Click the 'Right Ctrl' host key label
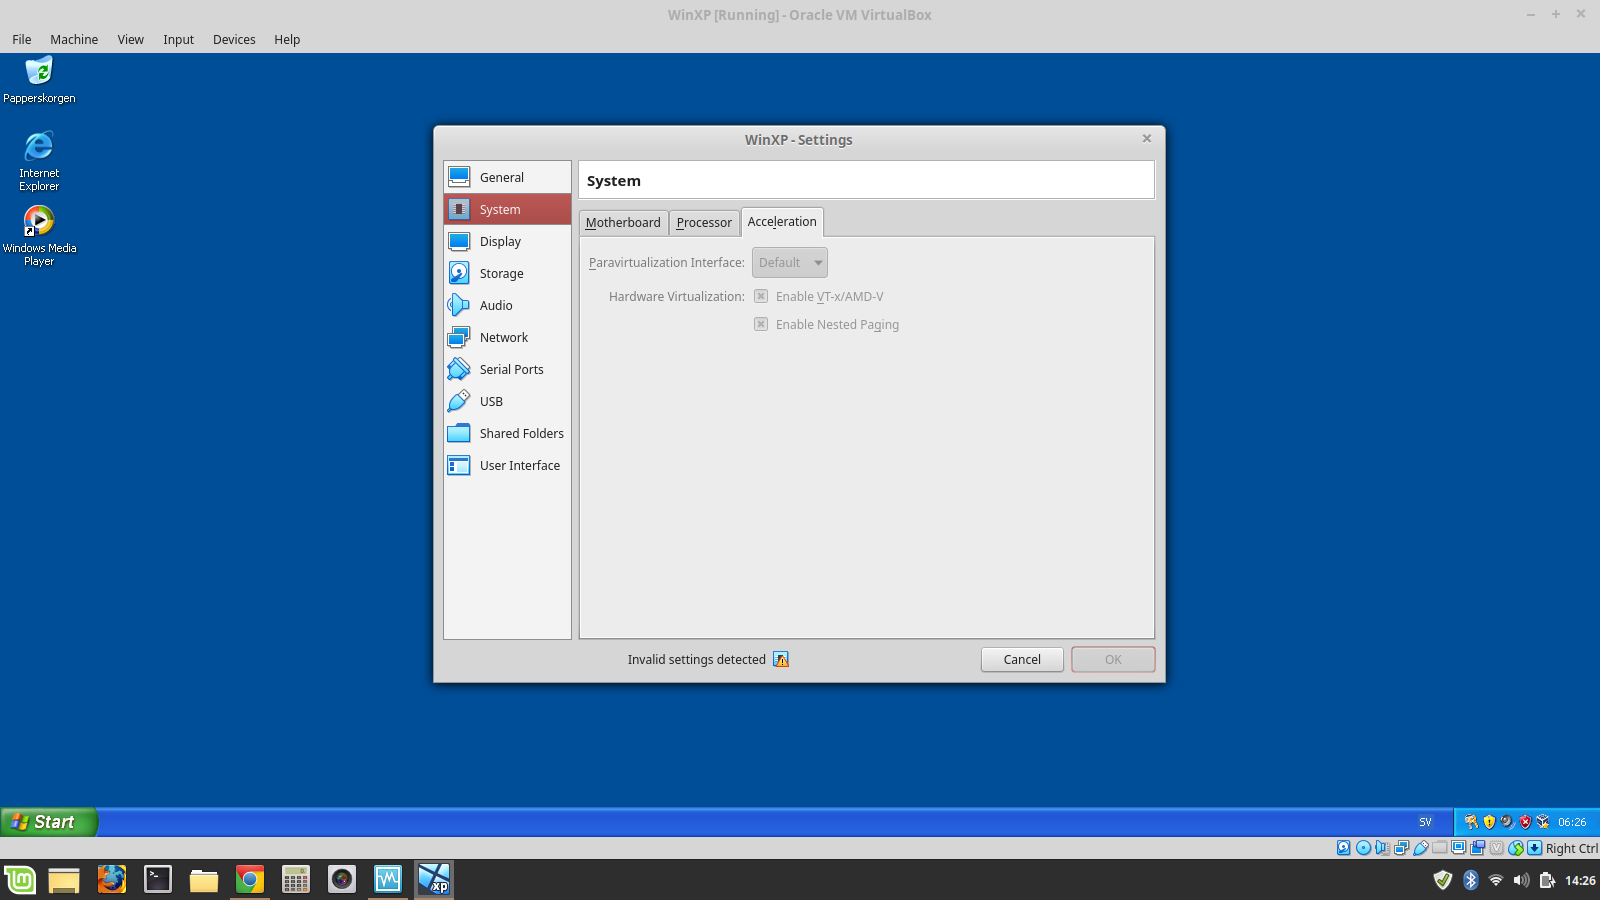Viewport: 1600px width, 900px height. pos(1572,848)
